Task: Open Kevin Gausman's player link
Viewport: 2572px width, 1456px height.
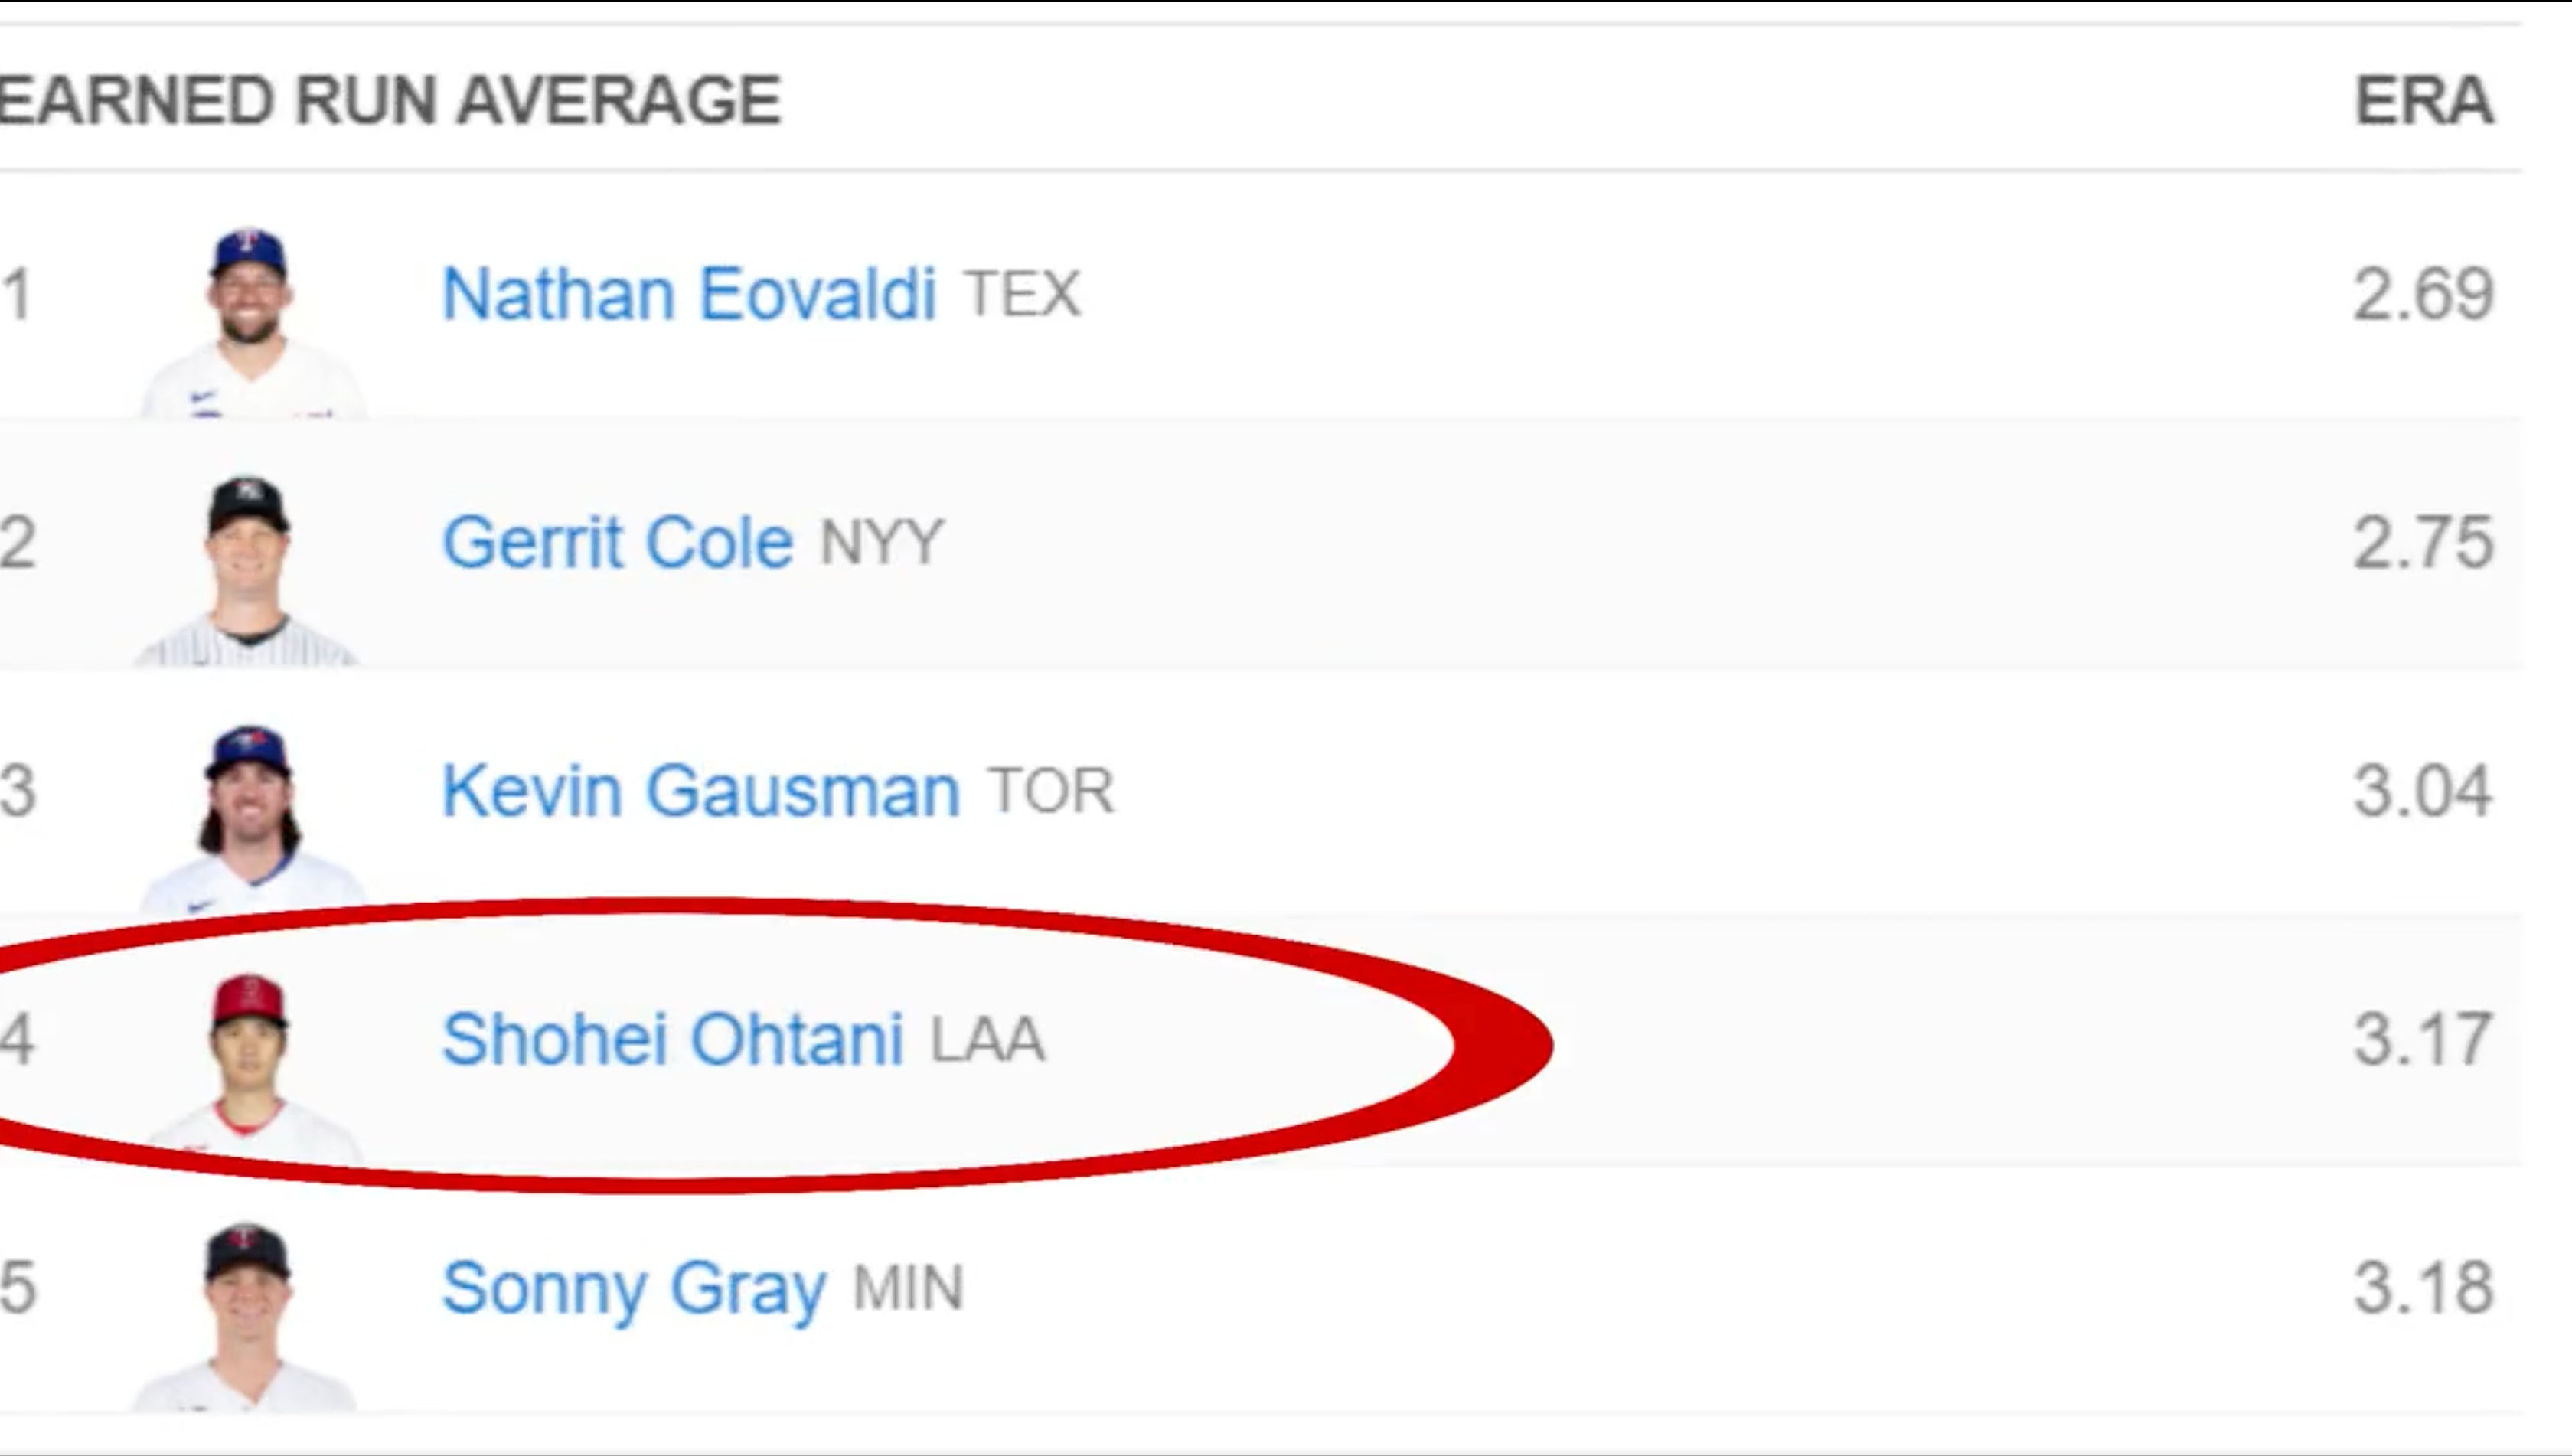Action: [x=700, y=791]
